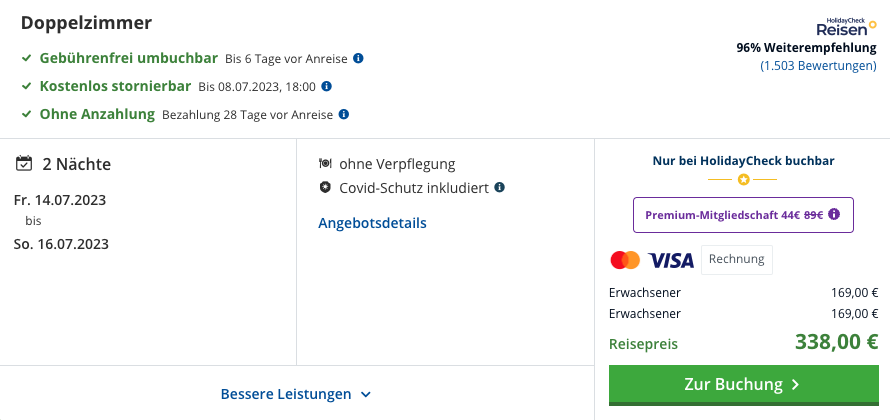Show Covid-Schutz inkludiert info icon
The width and height of the screenshot is (890, 420).
pos(499,187)
